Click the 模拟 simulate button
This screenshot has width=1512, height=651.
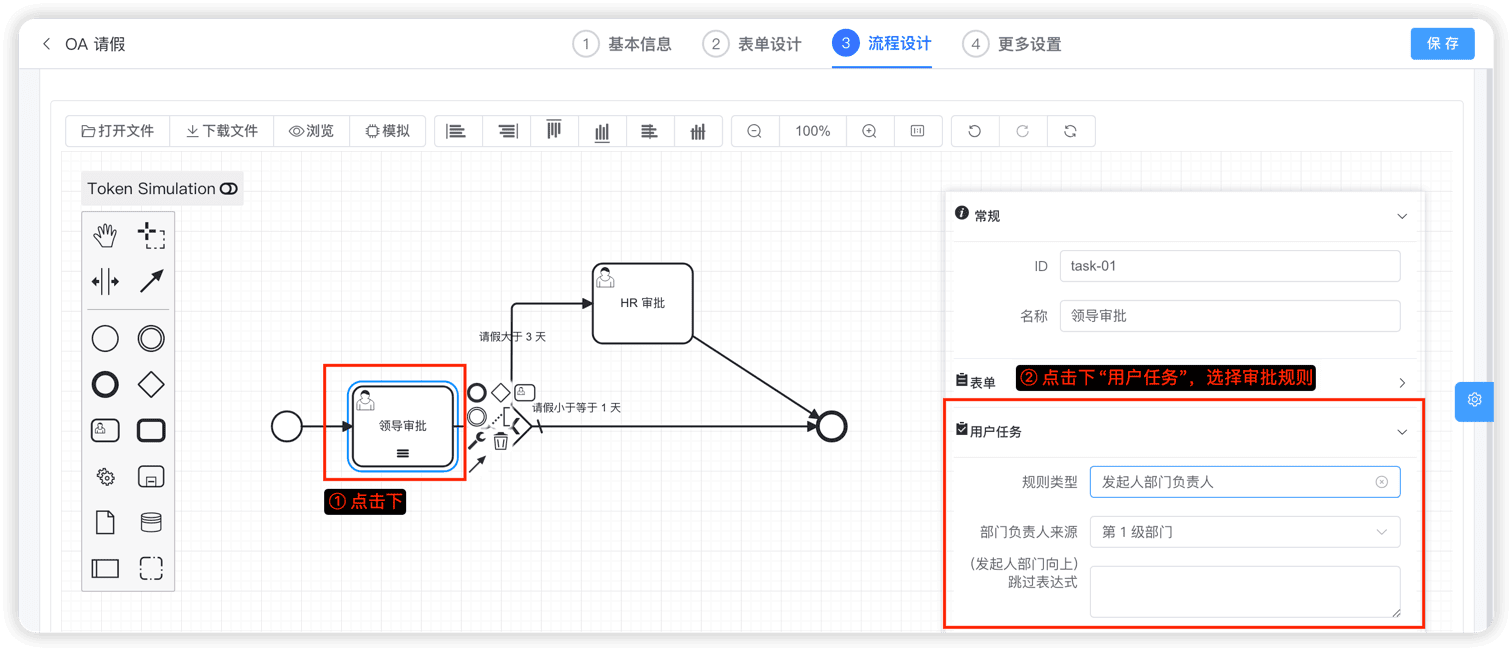pos(388,131)
